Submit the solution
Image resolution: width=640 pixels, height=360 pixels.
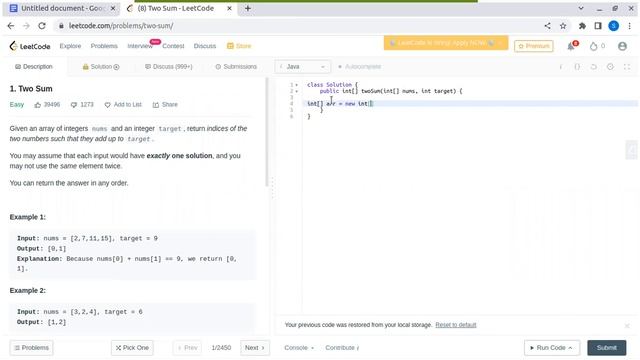coord(607,348)
